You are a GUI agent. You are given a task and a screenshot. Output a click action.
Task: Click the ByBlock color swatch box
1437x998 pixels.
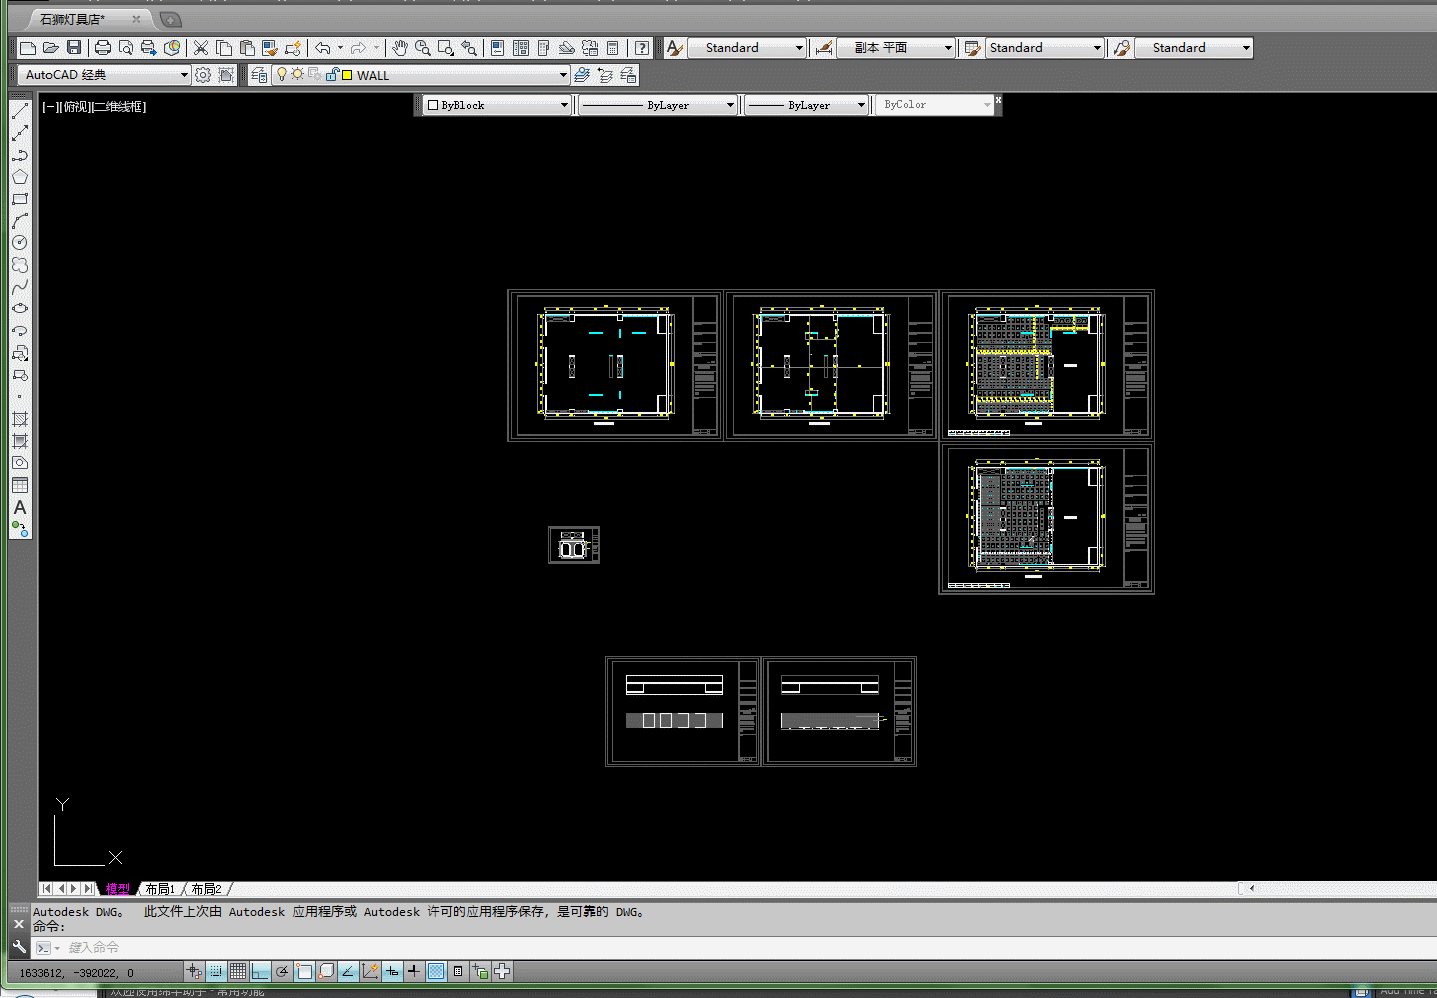433,105
